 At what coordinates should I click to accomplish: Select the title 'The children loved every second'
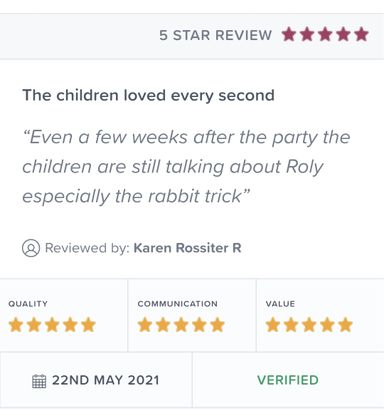coord(148,96)
